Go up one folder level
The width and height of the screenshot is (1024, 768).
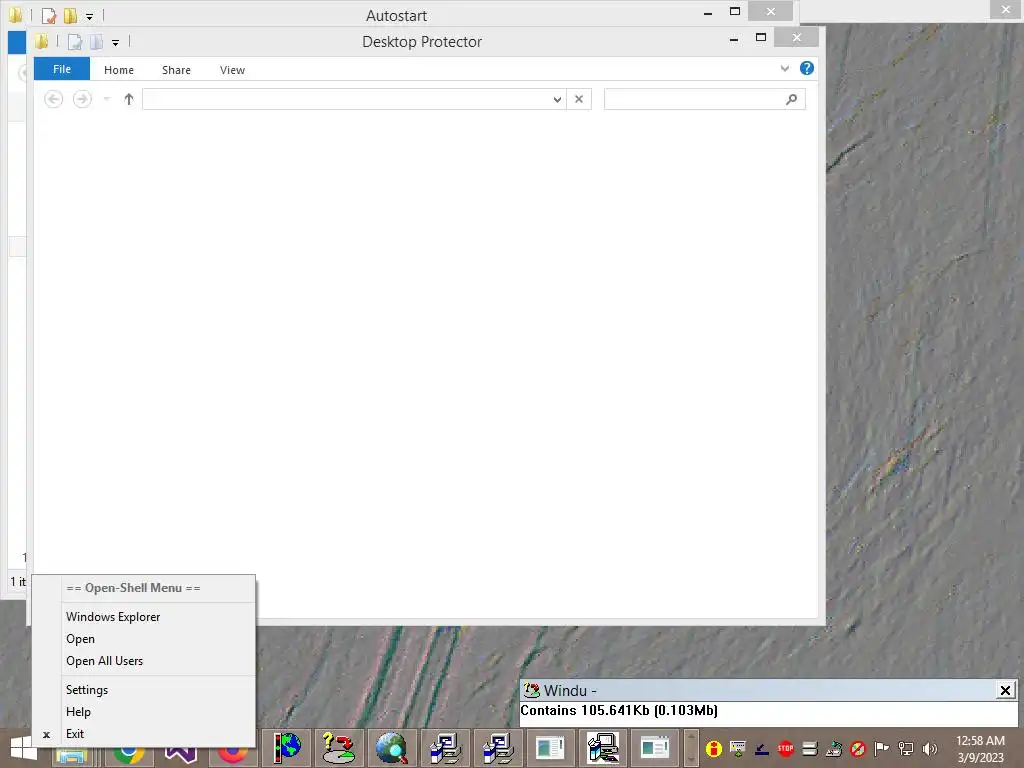pyautogui.click(x=129, y=99)
